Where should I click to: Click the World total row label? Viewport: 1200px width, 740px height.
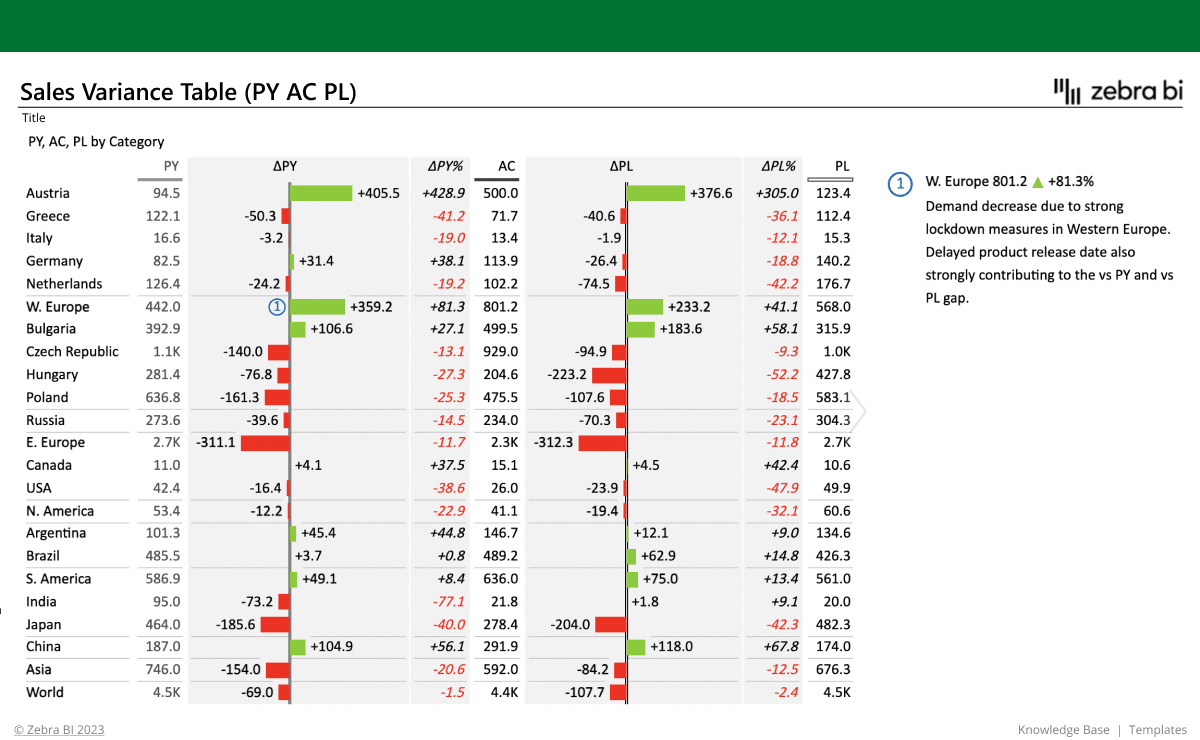(x=45, y=692)
